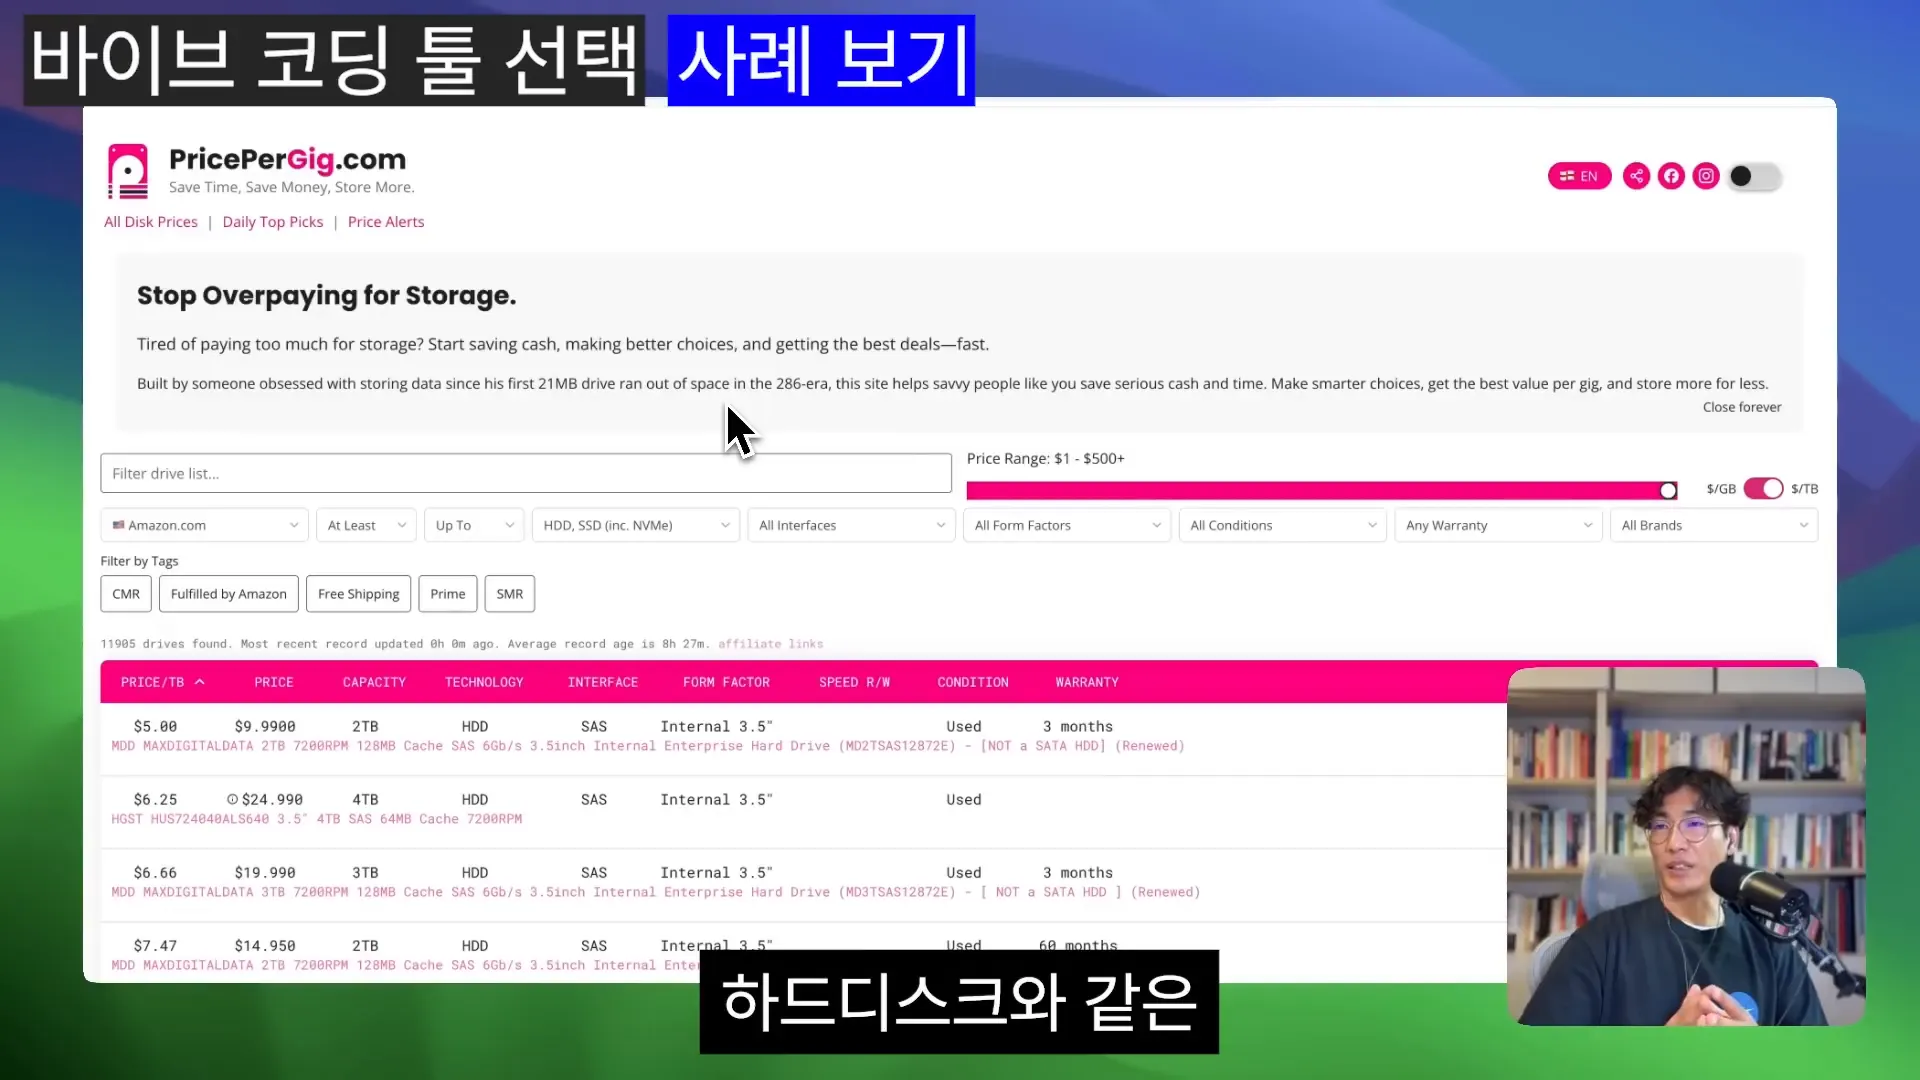Toggle the CMR tag filter
Image resolution: width=1920 pixels, height=1080 pixels.
pos(126,594)
